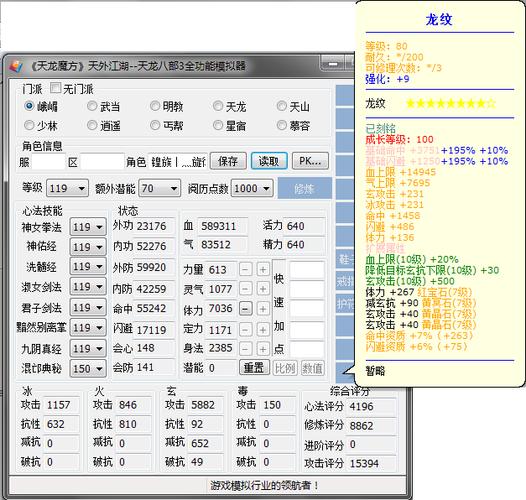Click the 读取 load button

pos(269,161)
